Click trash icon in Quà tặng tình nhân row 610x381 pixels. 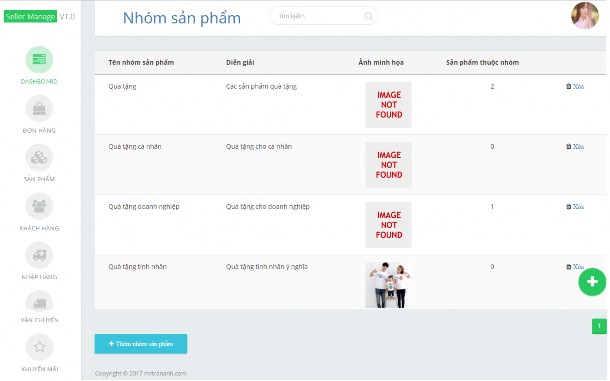(569, 267)
